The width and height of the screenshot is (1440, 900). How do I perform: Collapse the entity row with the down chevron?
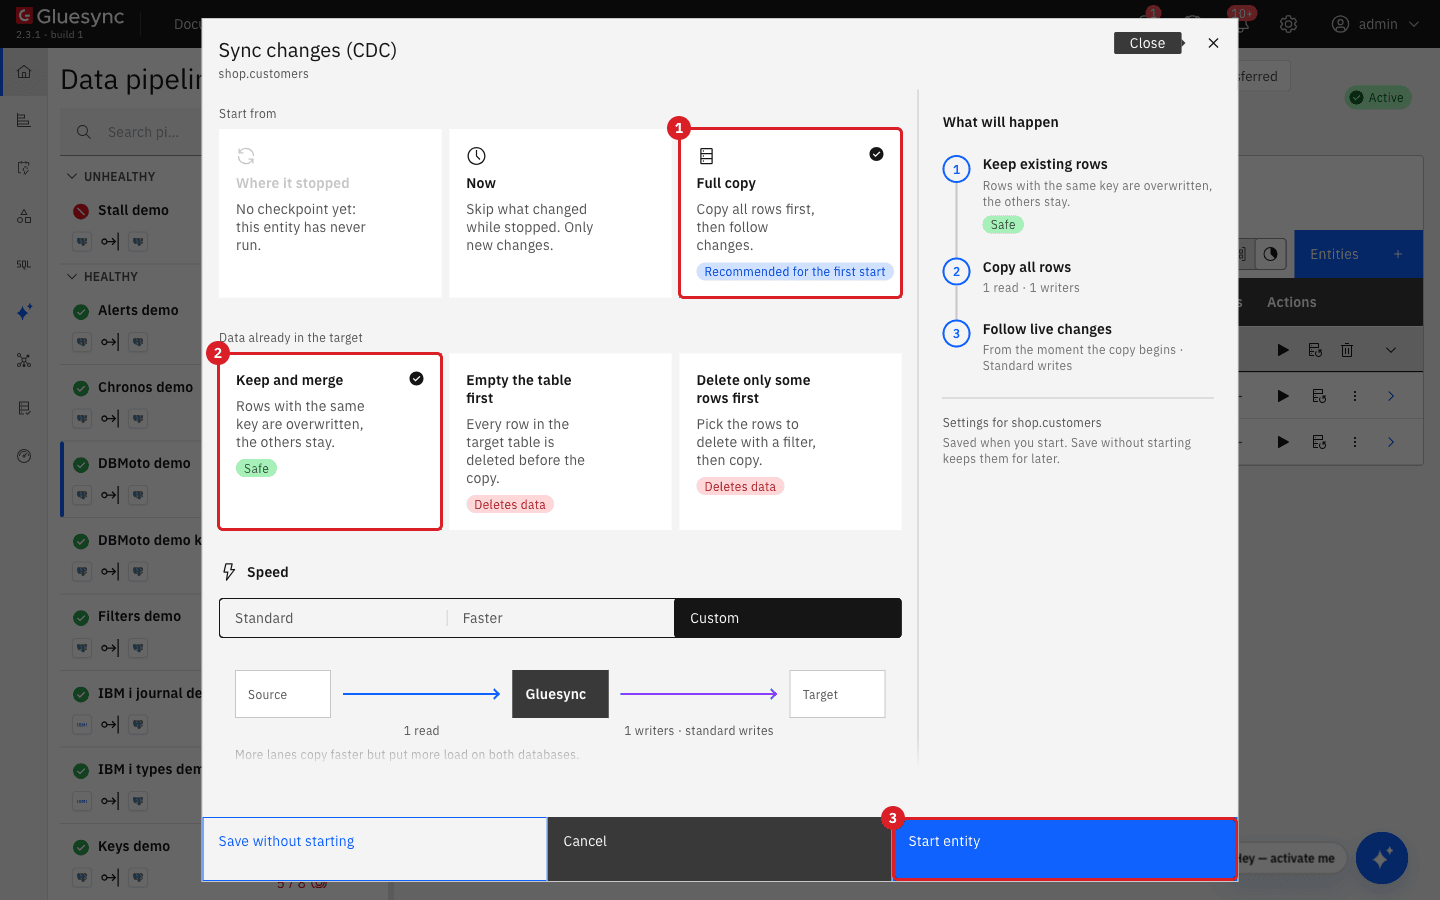click(1391, 350)
